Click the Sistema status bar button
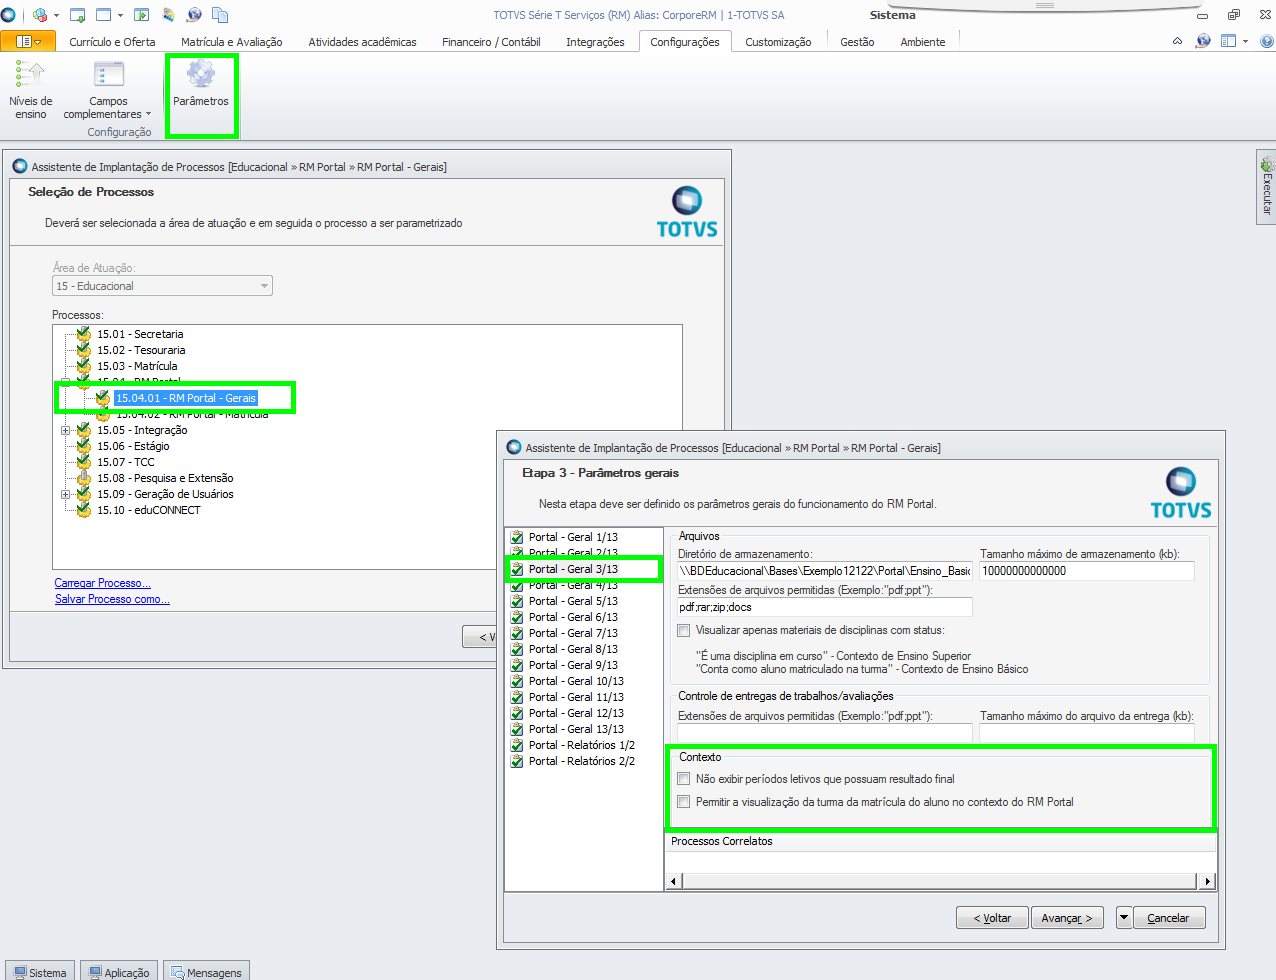This screenshot has height=980, width=1276. 39,972
